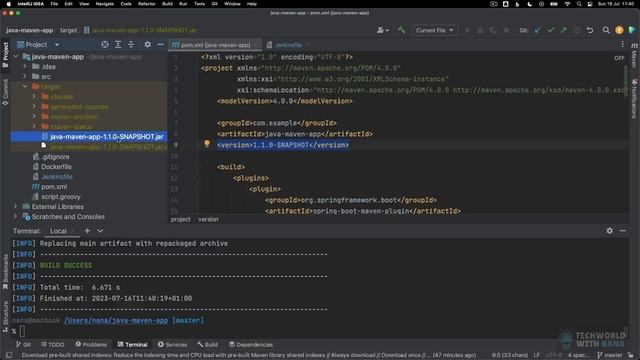
Task: Click the Run triangle button in toolbar
Action: (x=468, y=30)
